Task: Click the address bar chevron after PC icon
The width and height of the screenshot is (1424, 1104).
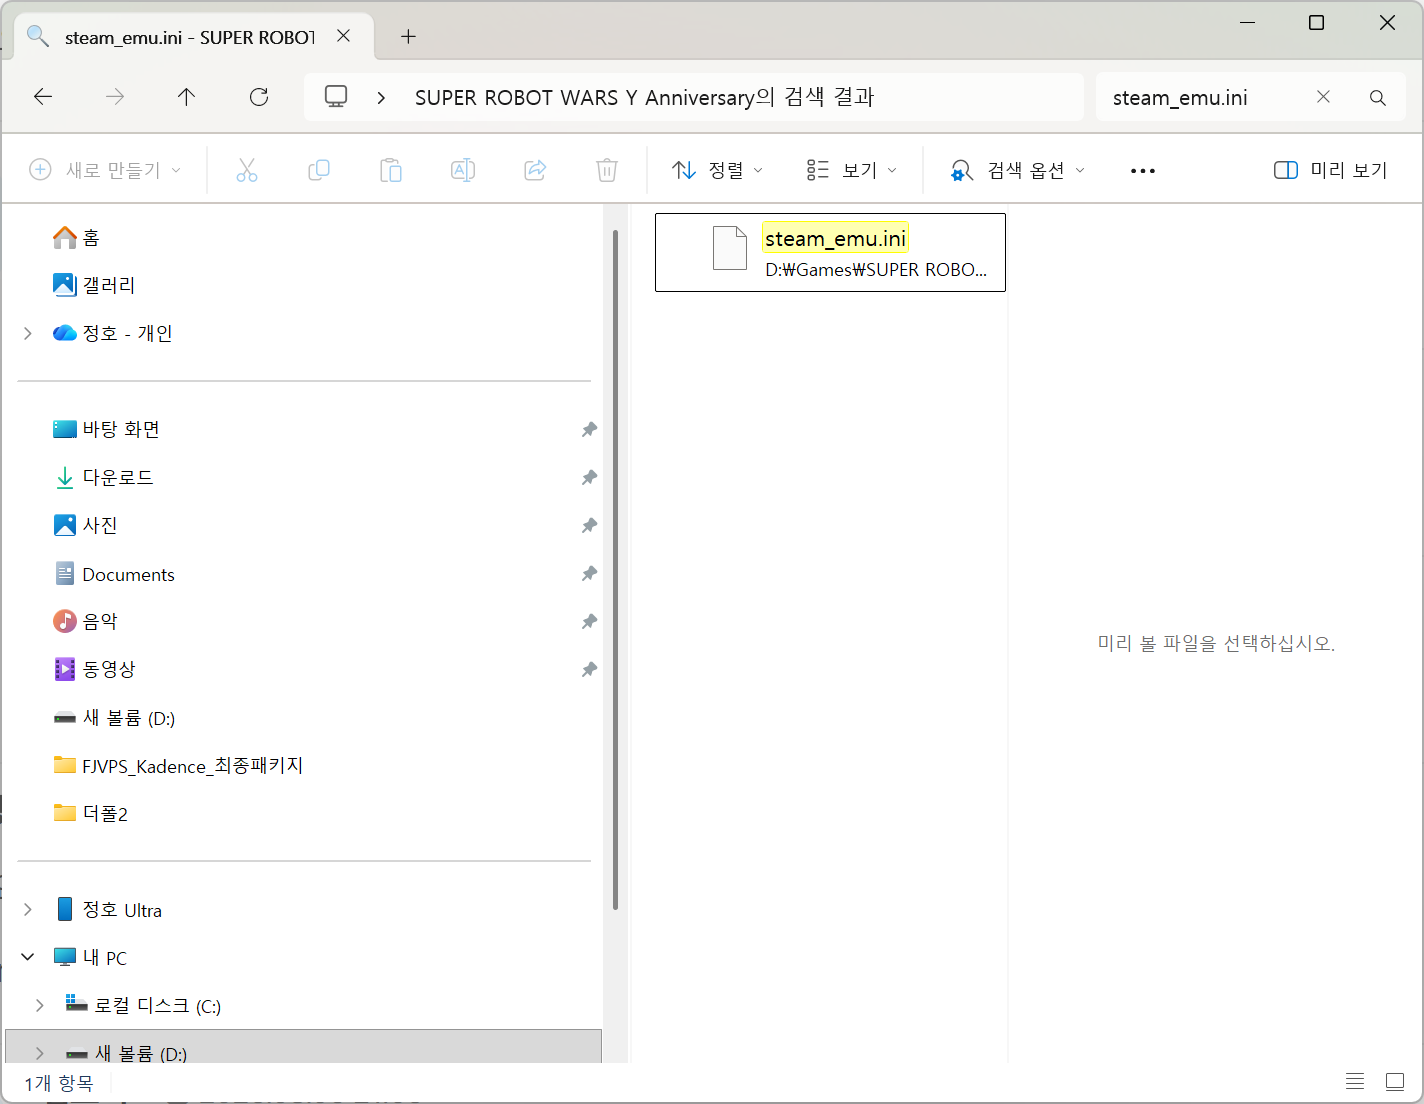Action: click(381, 98)
